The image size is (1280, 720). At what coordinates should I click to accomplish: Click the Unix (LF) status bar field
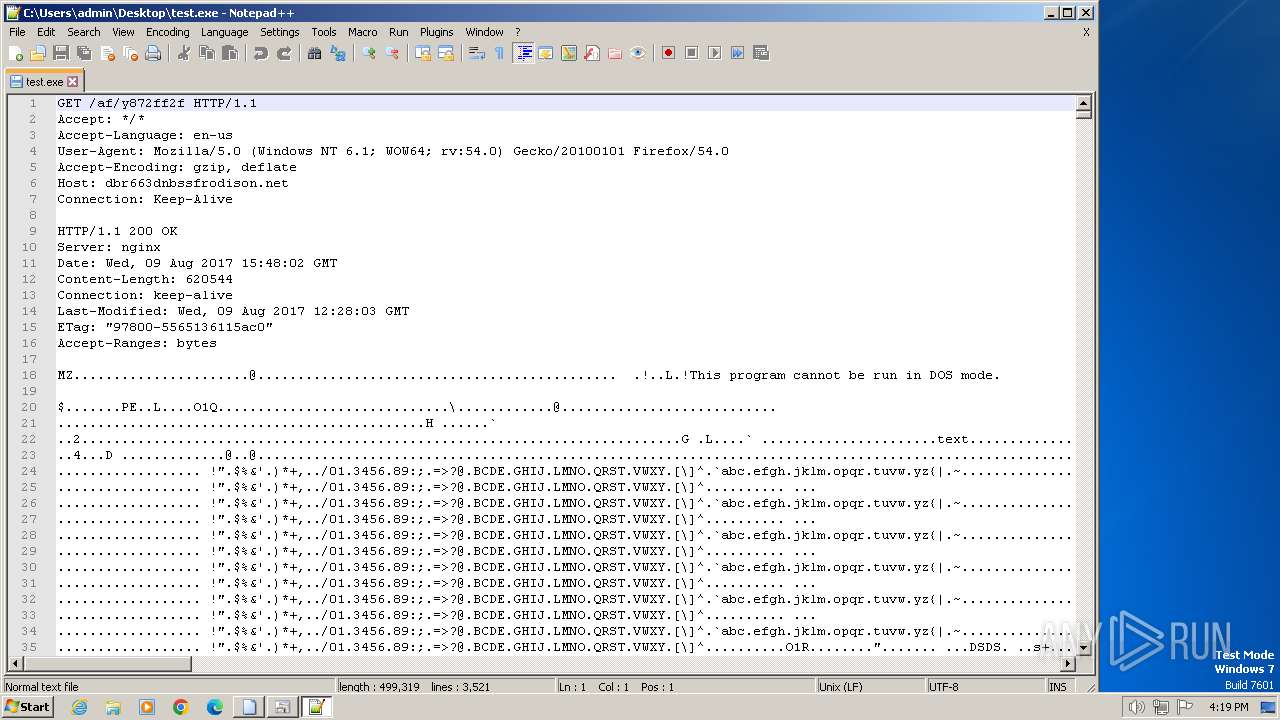(870, 687)
